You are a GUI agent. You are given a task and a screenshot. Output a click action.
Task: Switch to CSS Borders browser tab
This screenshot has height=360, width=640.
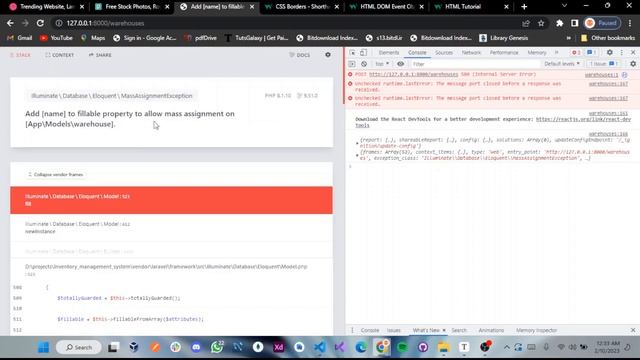point(301,7)
